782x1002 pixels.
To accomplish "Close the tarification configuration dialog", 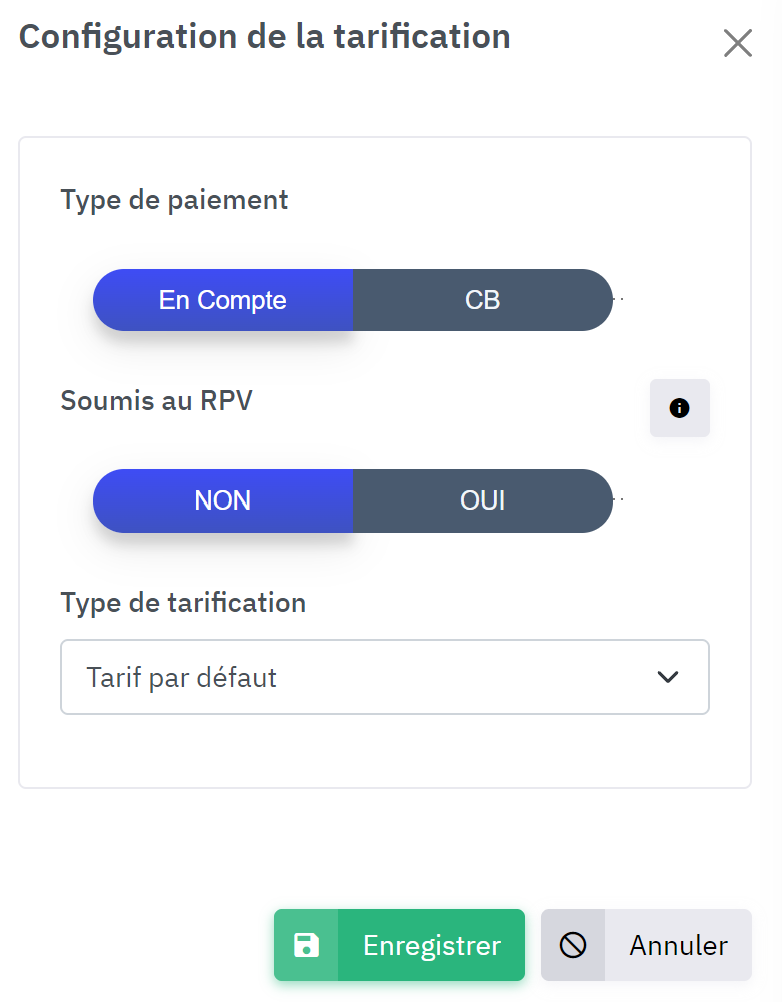I will [x=737, y=43].
